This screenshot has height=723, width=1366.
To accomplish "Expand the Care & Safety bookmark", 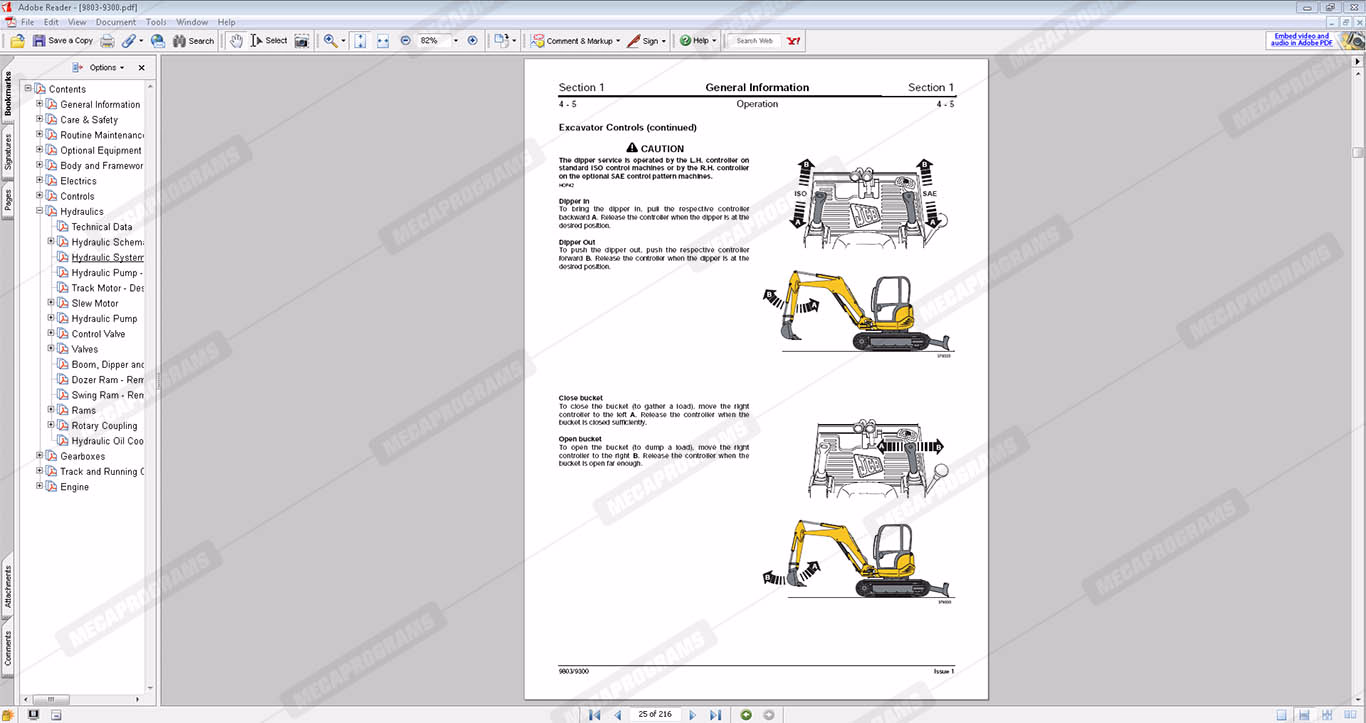I will [39, 119].
